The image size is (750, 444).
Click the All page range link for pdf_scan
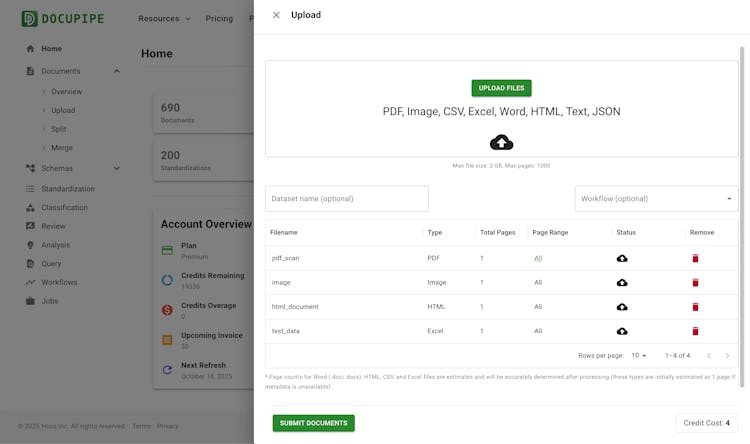pos(538,258)
